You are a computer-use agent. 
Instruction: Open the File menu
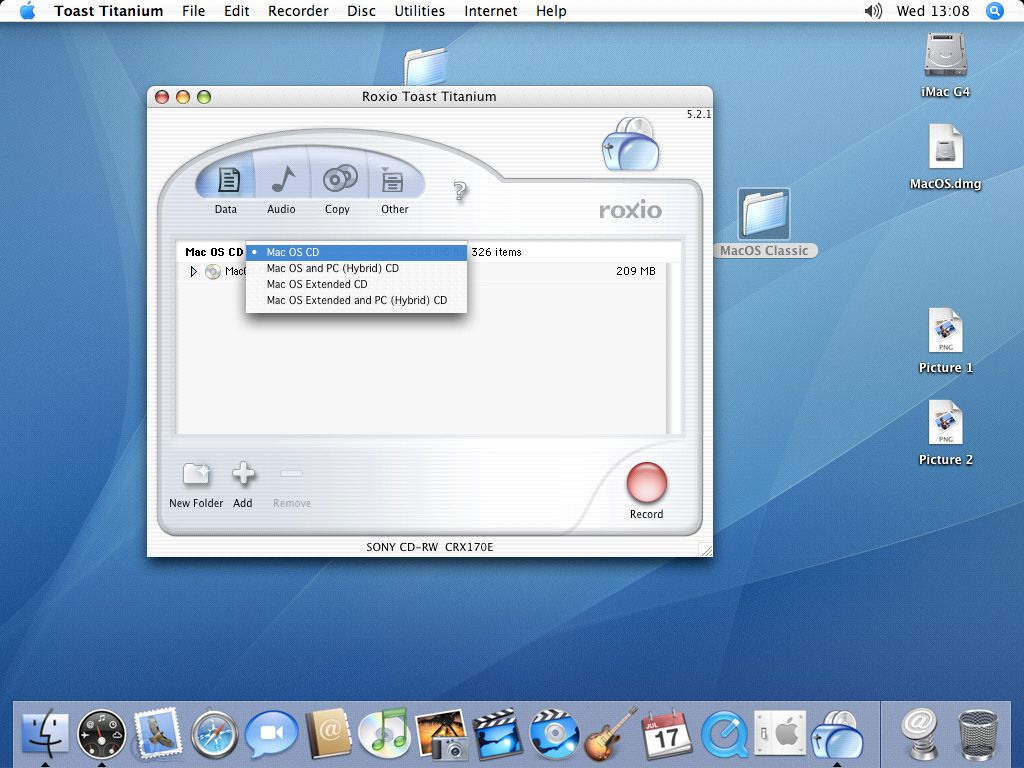[193, 11]
